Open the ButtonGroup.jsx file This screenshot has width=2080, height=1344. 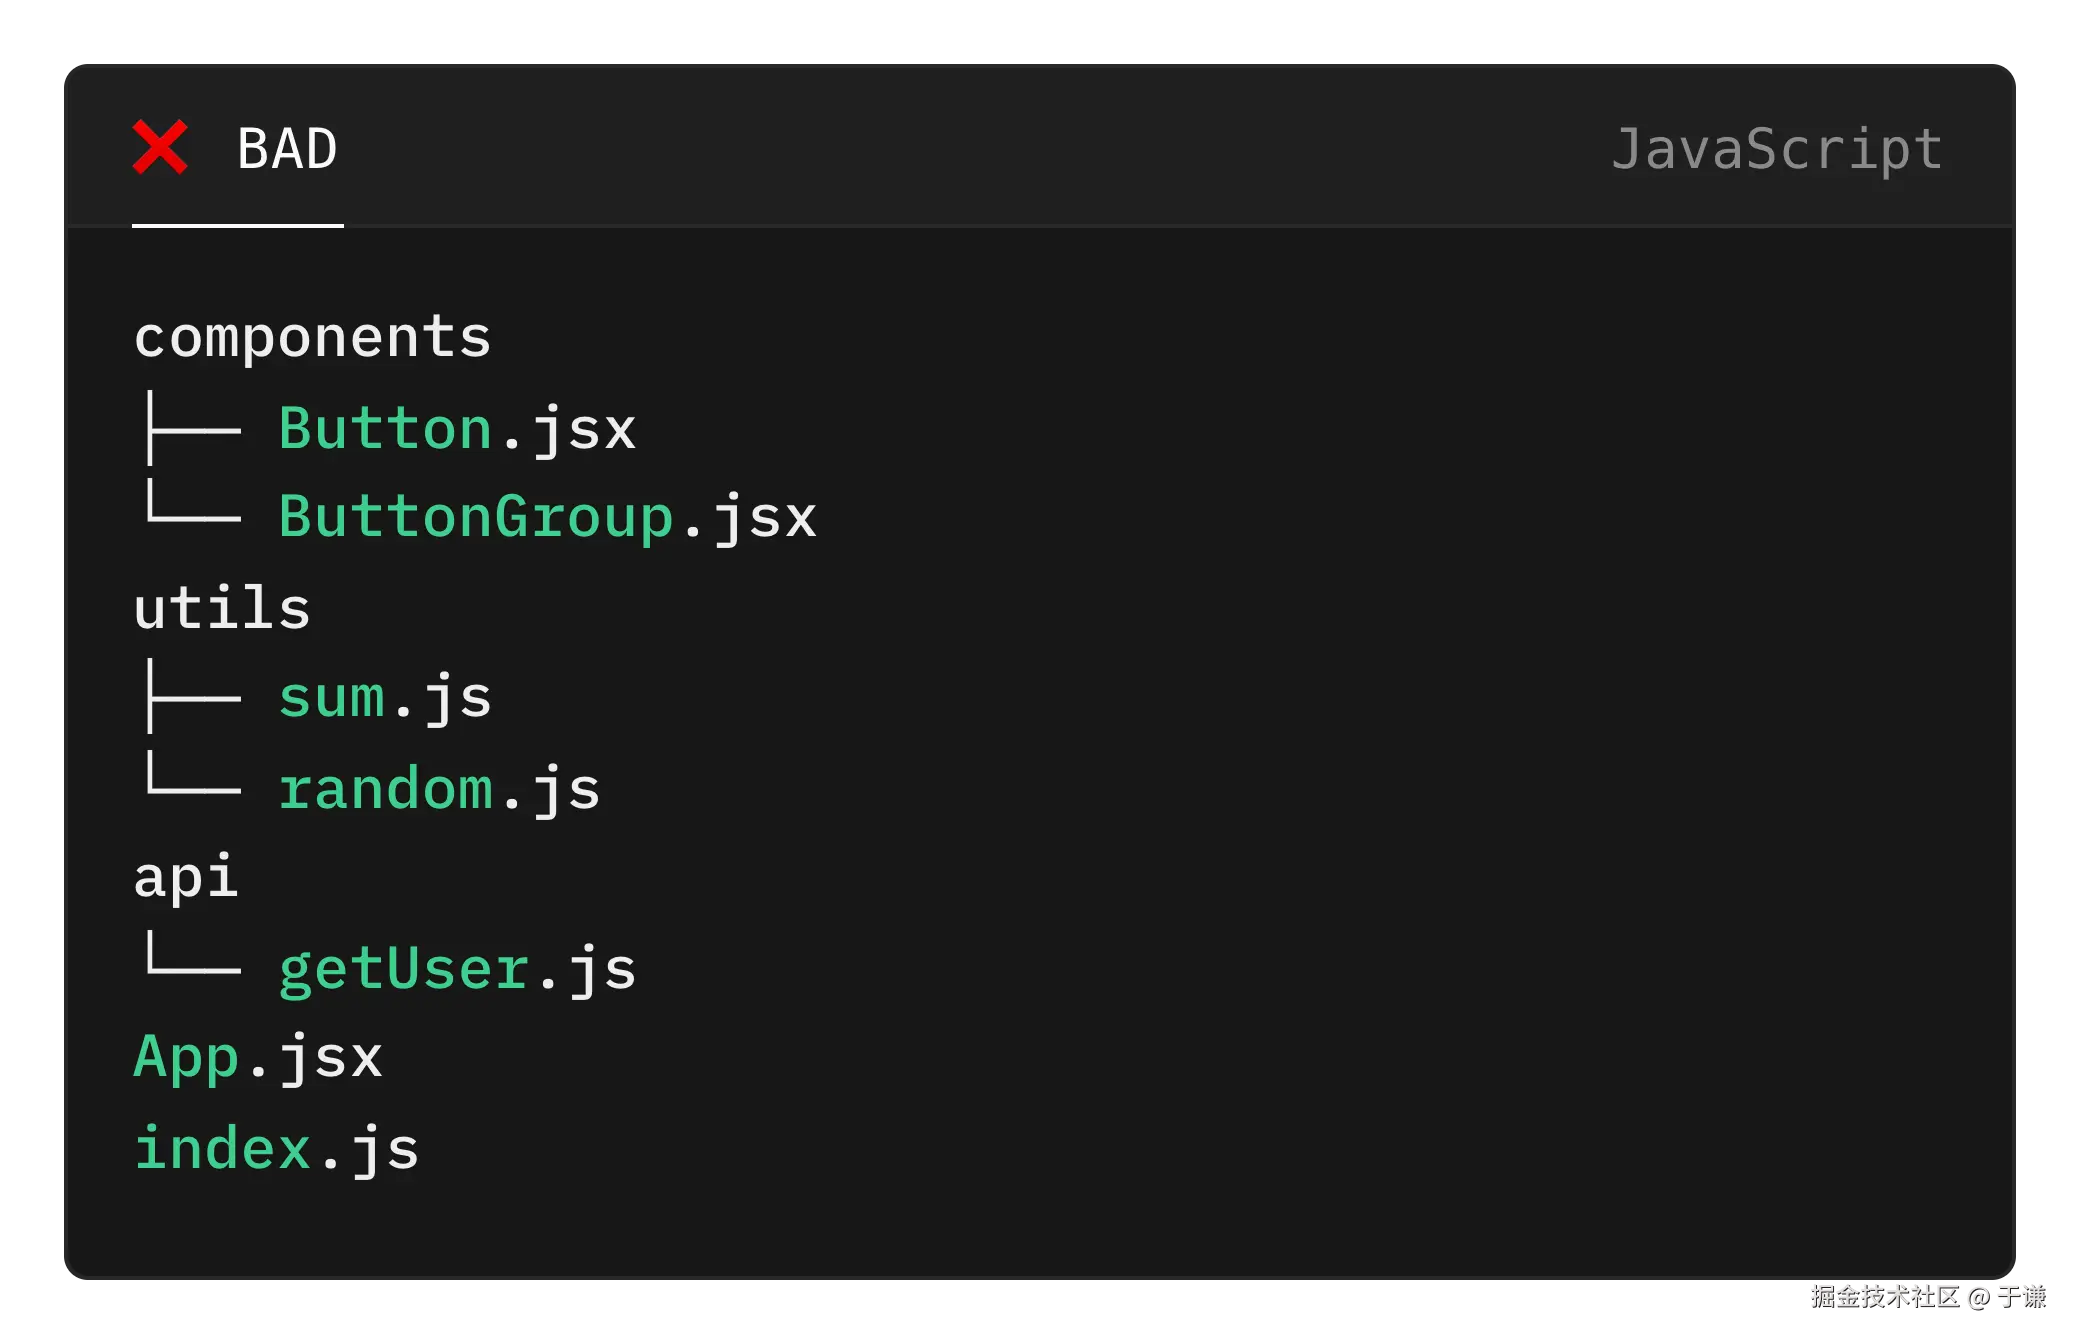point(547,518)
